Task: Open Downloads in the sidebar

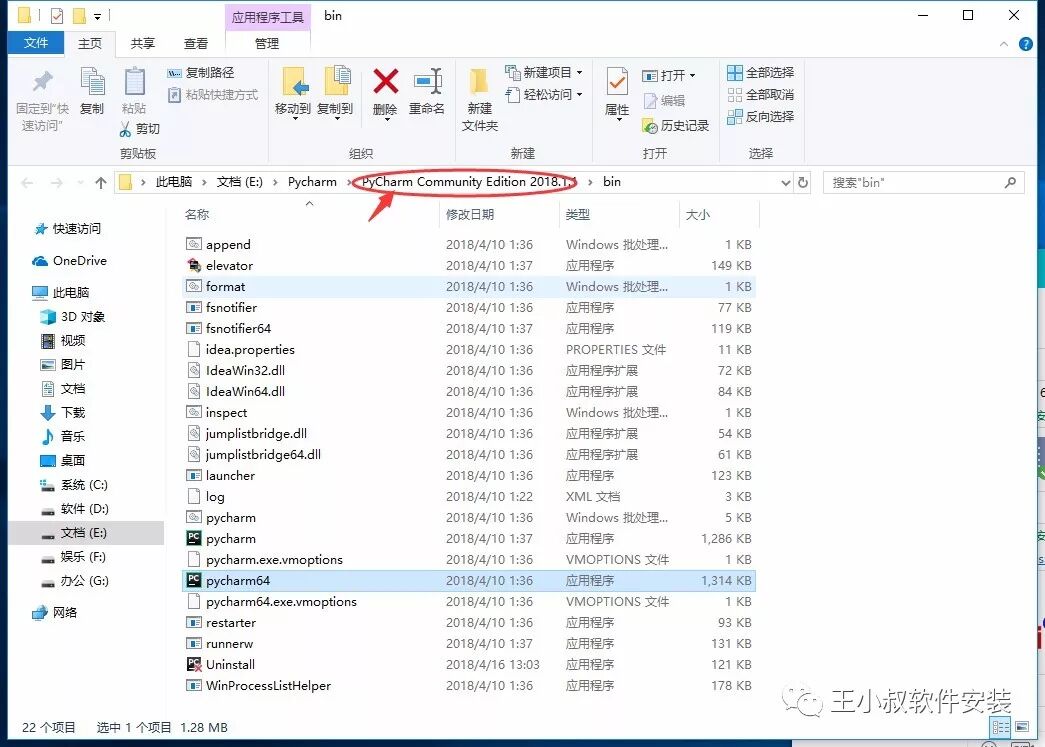Action: (63, 412)
